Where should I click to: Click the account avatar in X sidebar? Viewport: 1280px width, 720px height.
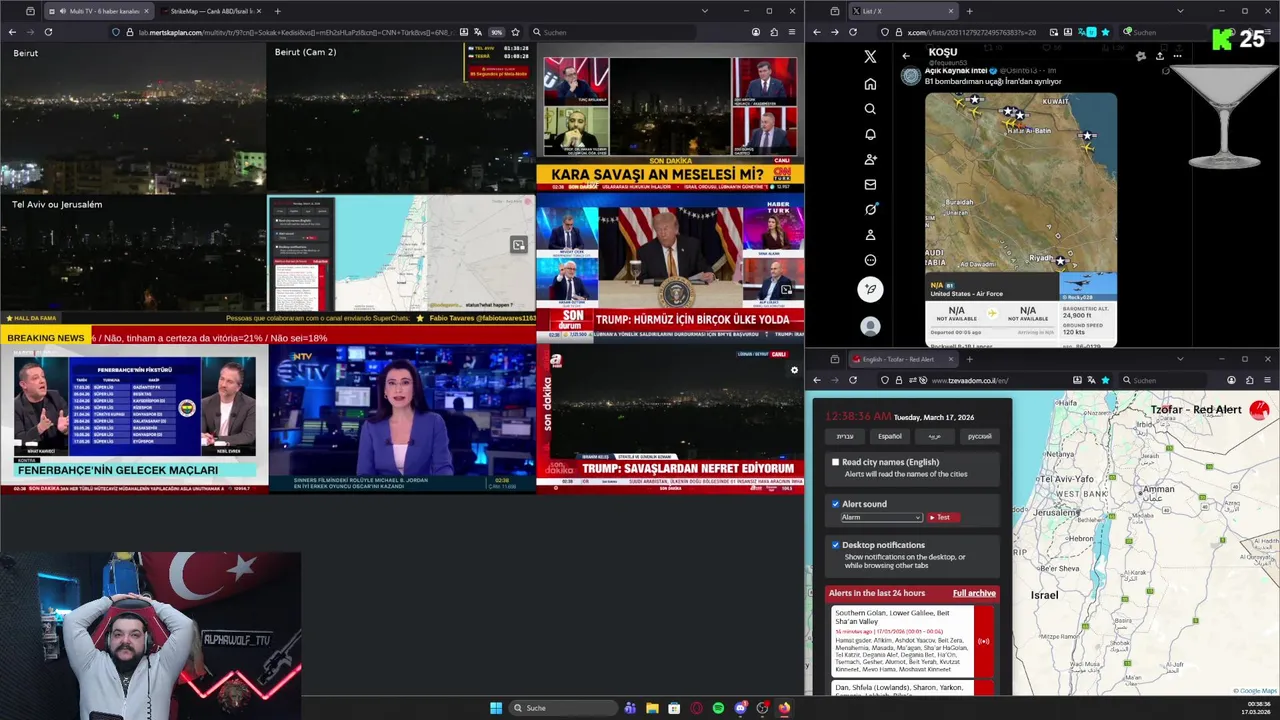870,326
